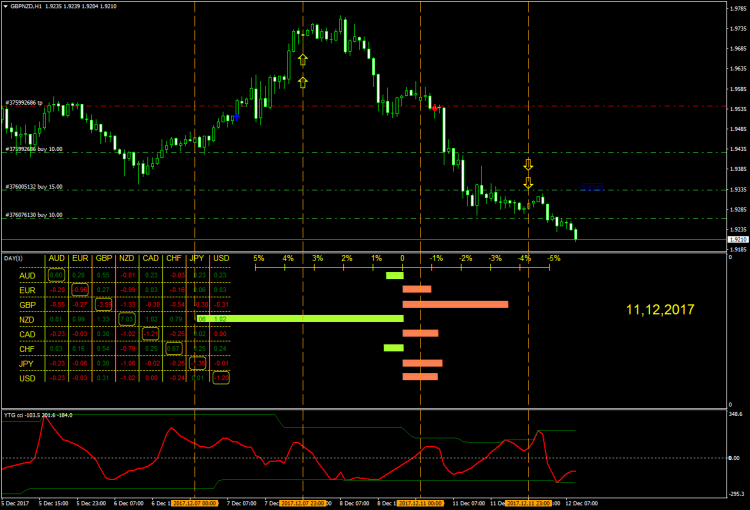Click the upper yellow up arrow on the chart

coord(302,60)
